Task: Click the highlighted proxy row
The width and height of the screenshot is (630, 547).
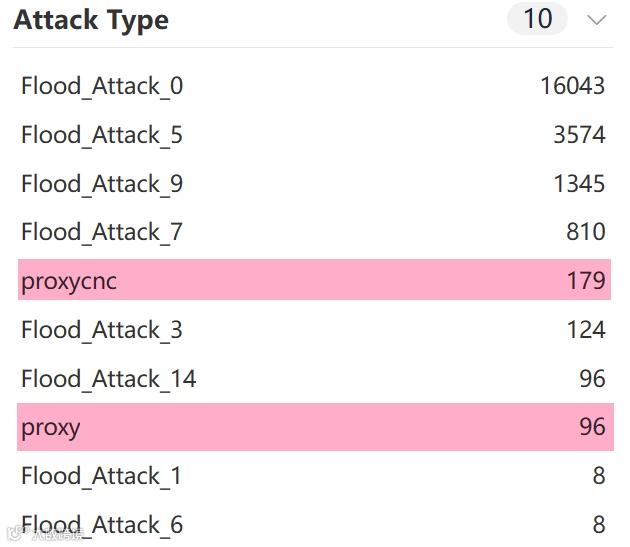Action: pyautogui.click(x=315, y=427)
